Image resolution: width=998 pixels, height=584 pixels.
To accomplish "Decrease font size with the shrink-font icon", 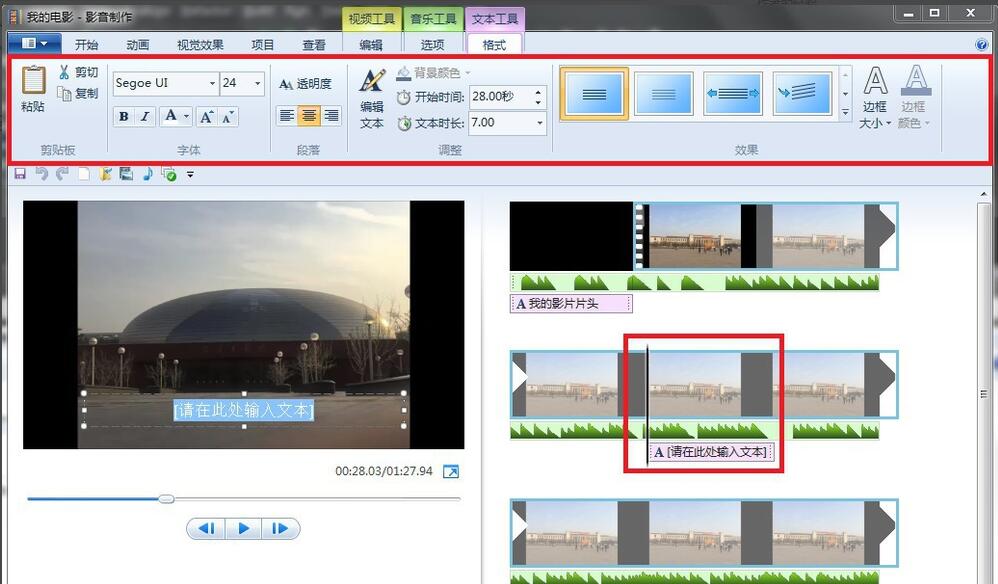I will [x=228, y=116].
